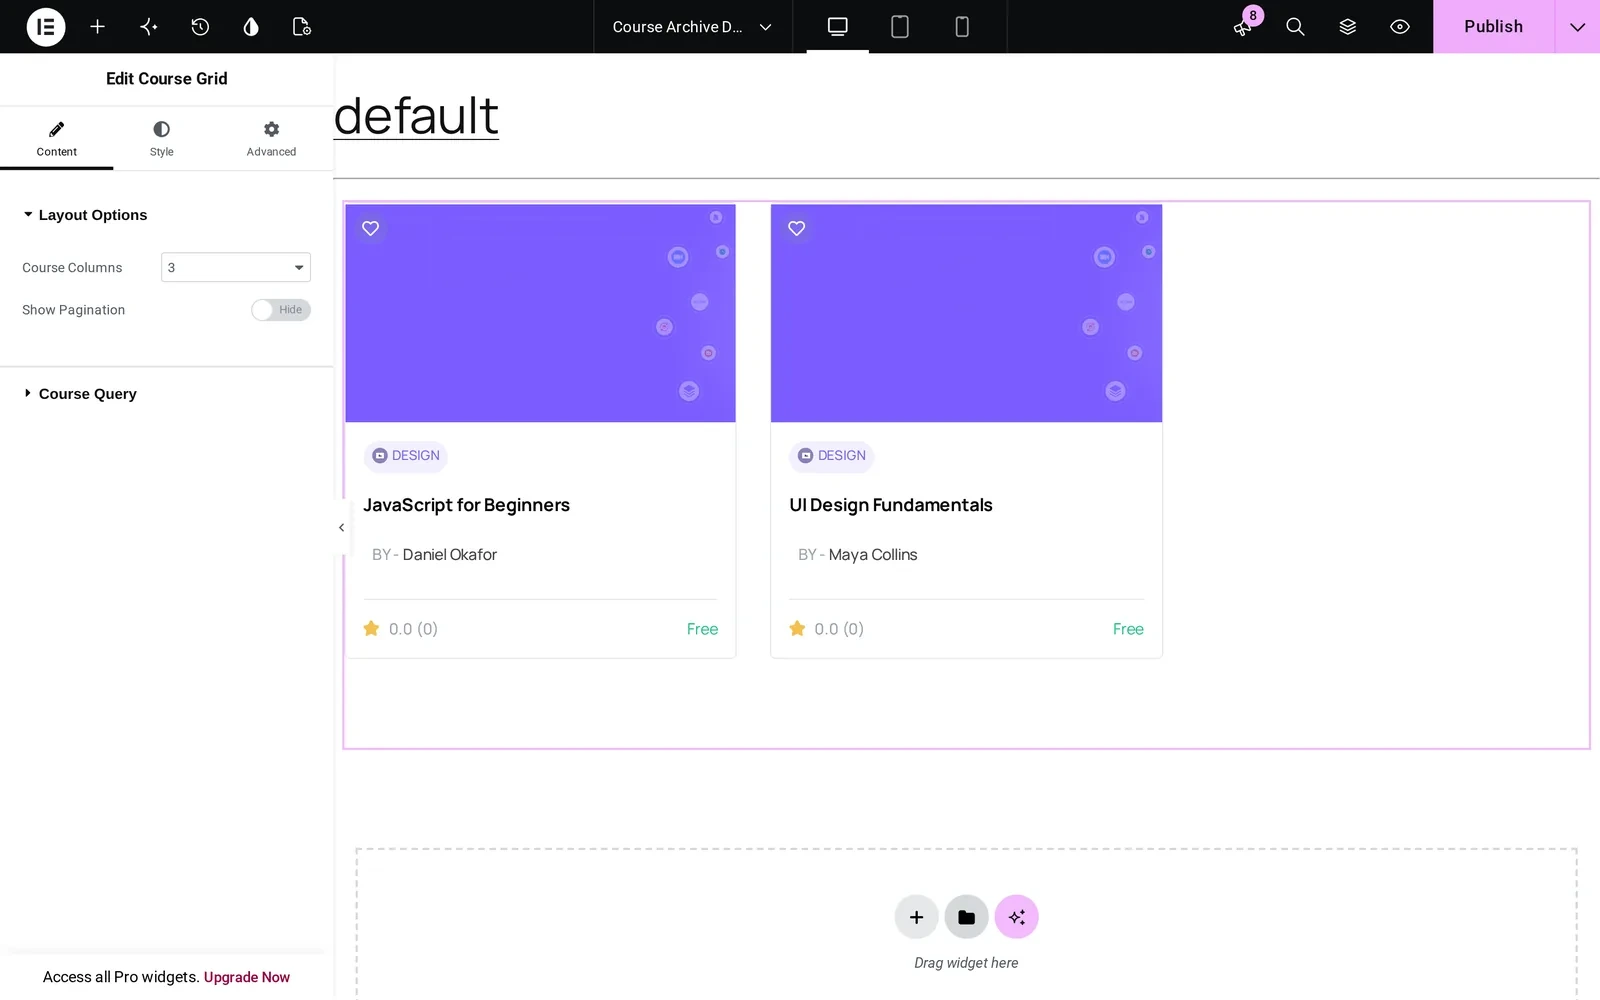Click author name Daniel Okafor
1600x1000 pixels.
click(x=449, y=555)
